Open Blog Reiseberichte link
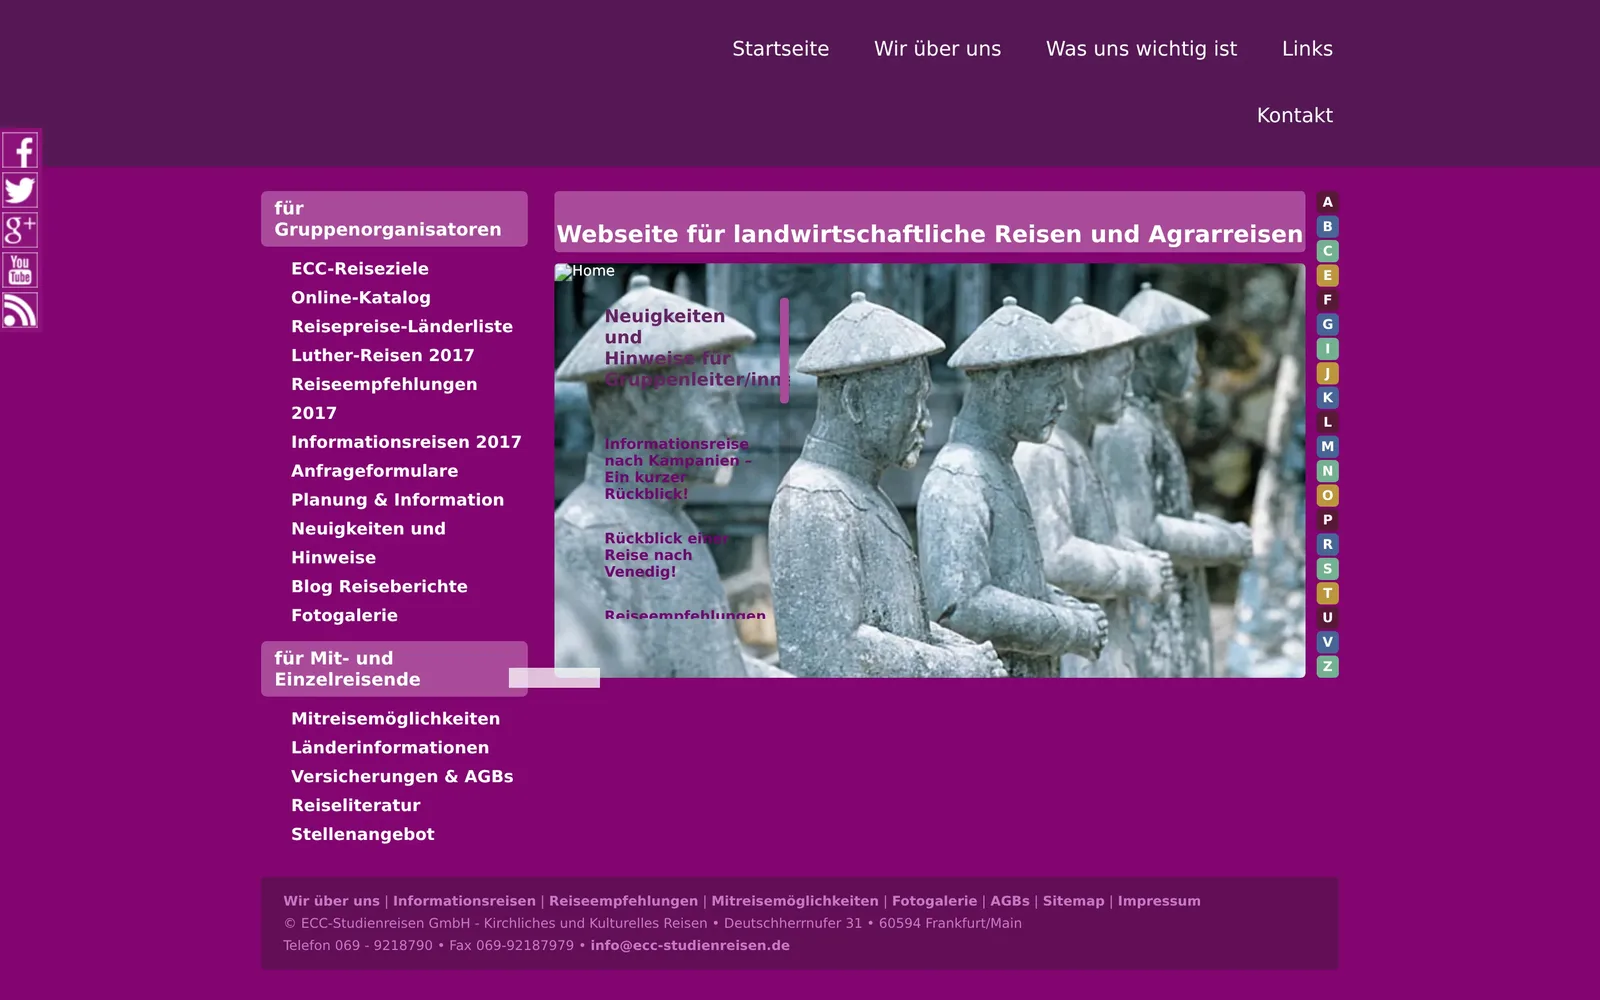 [x=379, y=587]
